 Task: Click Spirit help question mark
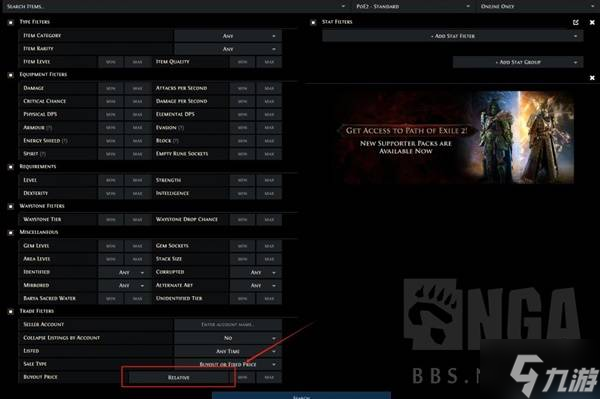pos(43,154)
